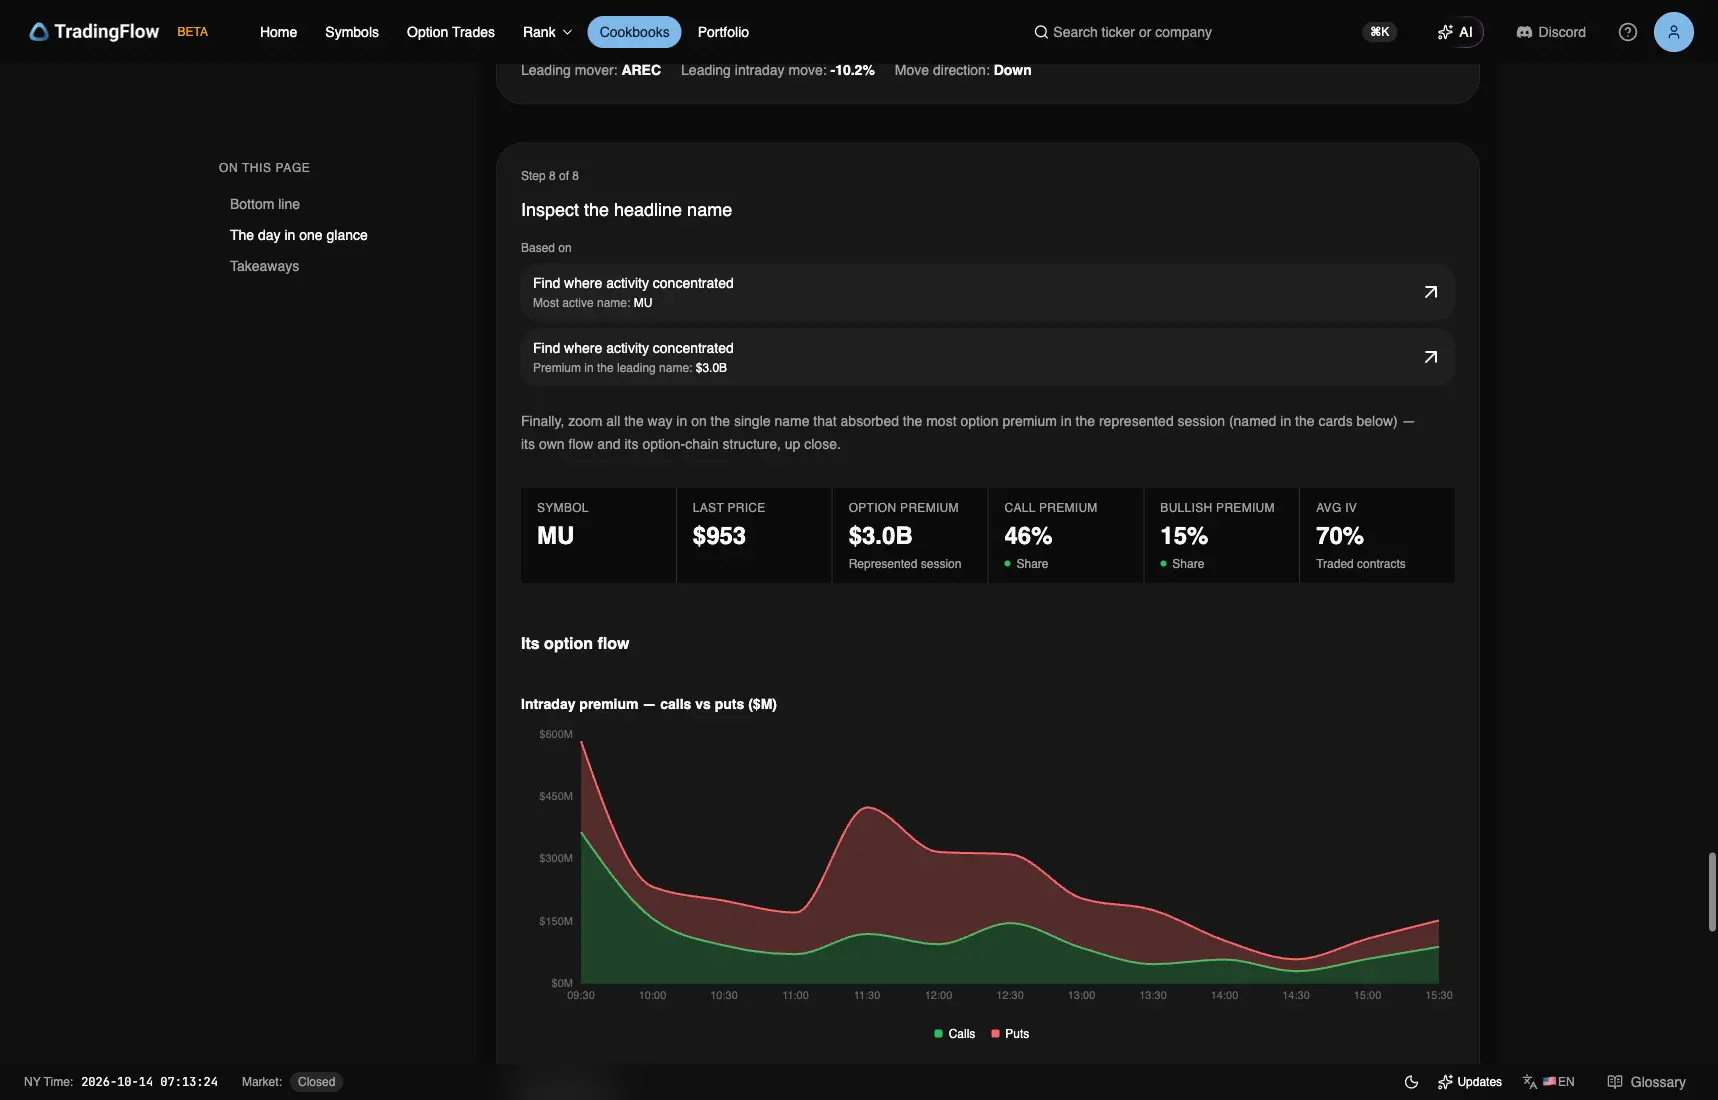Click the ⌘K shortcut badge
Image resolution: width=1718 pixels, height=1100 pixels.
[1380, 32]
